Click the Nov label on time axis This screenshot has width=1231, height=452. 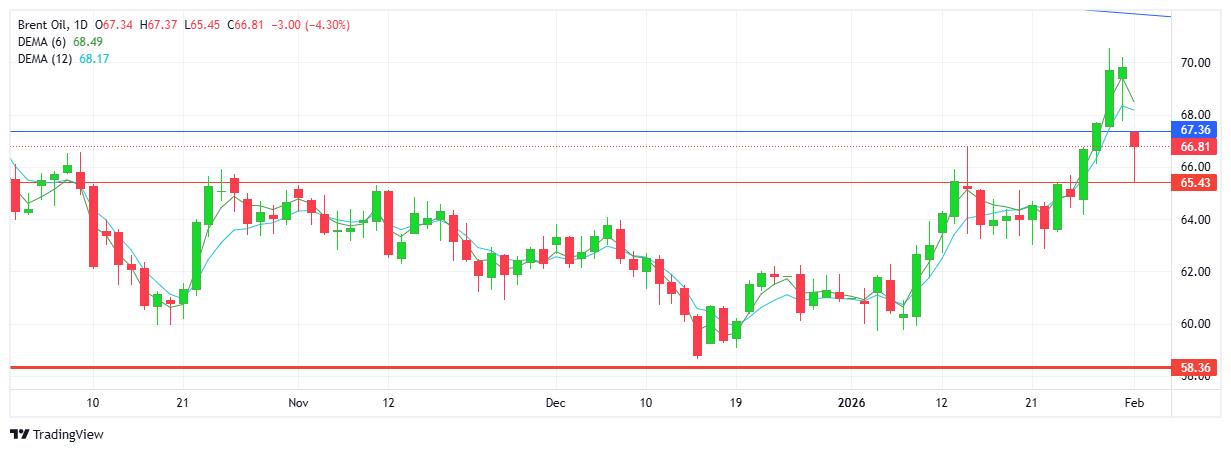297,403
